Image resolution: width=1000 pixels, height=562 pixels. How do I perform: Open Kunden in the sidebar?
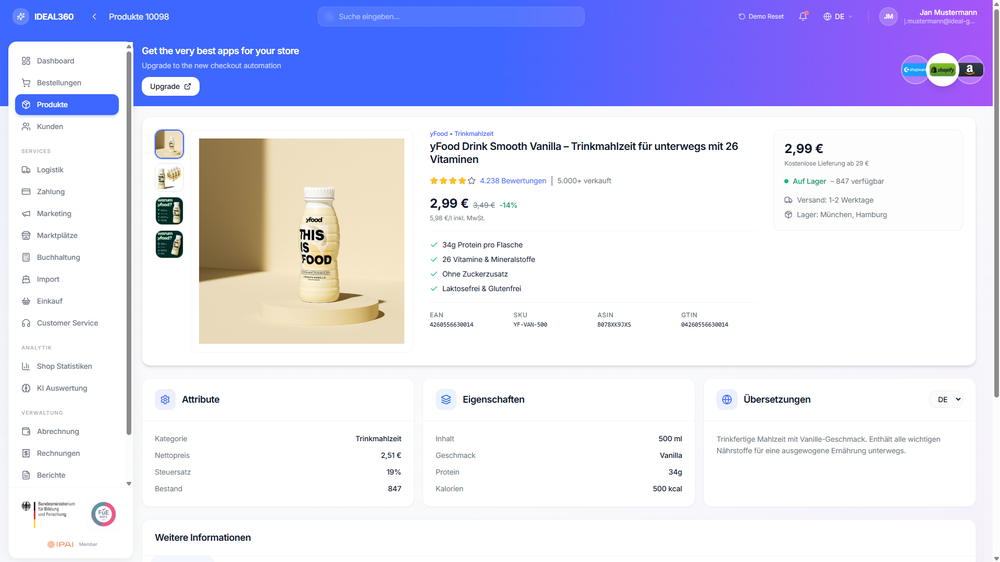[67, 126]
